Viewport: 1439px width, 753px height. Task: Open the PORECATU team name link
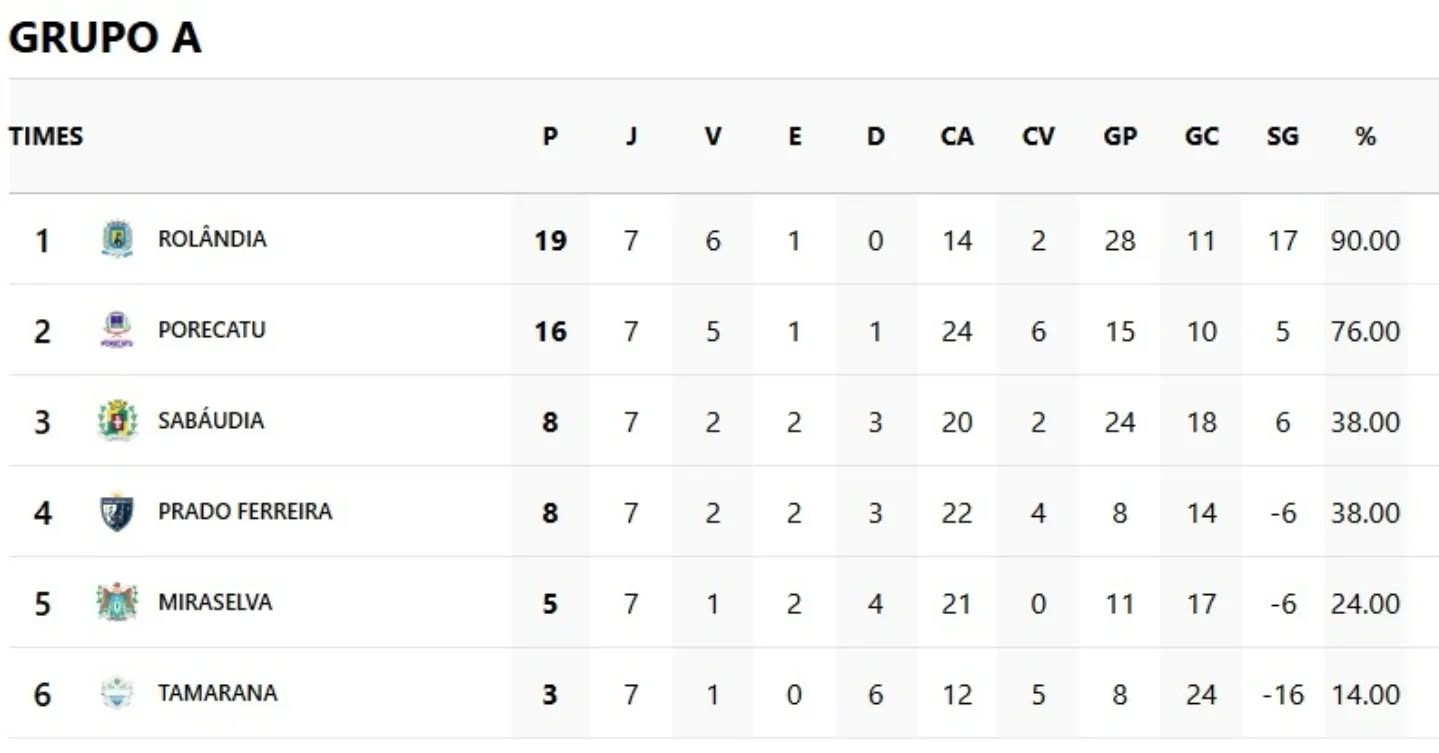click(x=212, y=330)
